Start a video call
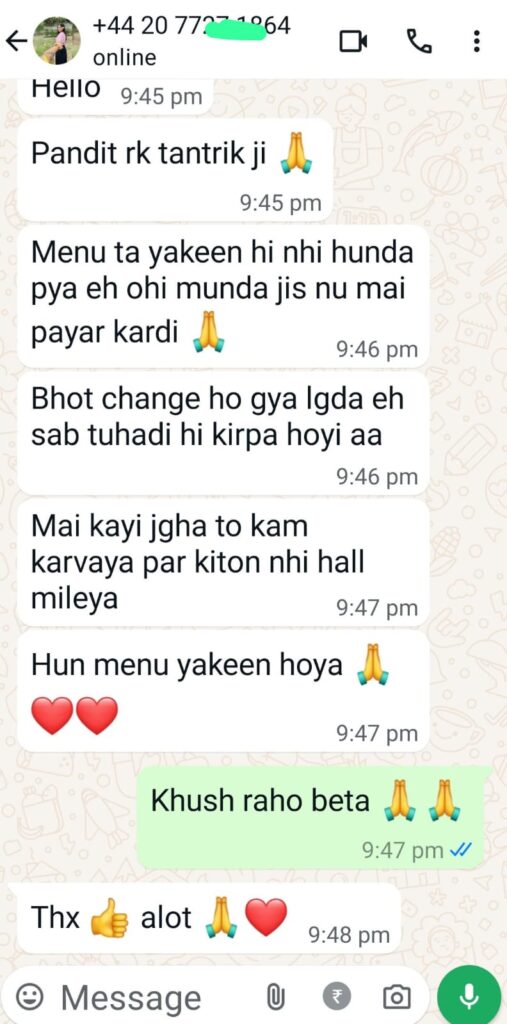This screenshot has height=1024, width=507. pyautogui.click(x=353, y=41)
